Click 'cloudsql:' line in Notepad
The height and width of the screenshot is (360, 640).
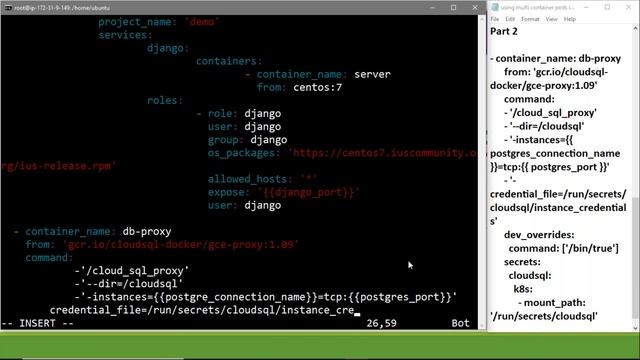[x=530, y=276]
